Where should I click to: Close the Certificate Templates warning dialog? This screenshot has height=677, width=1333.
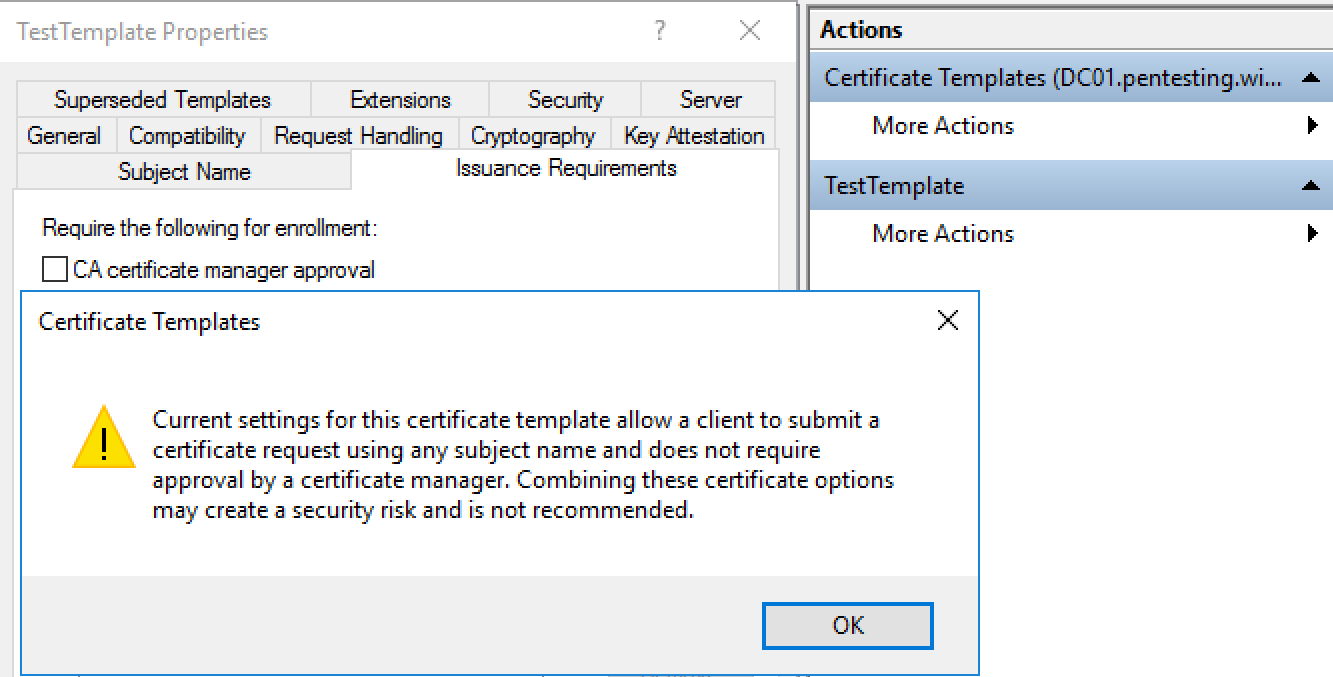[947, 320]
